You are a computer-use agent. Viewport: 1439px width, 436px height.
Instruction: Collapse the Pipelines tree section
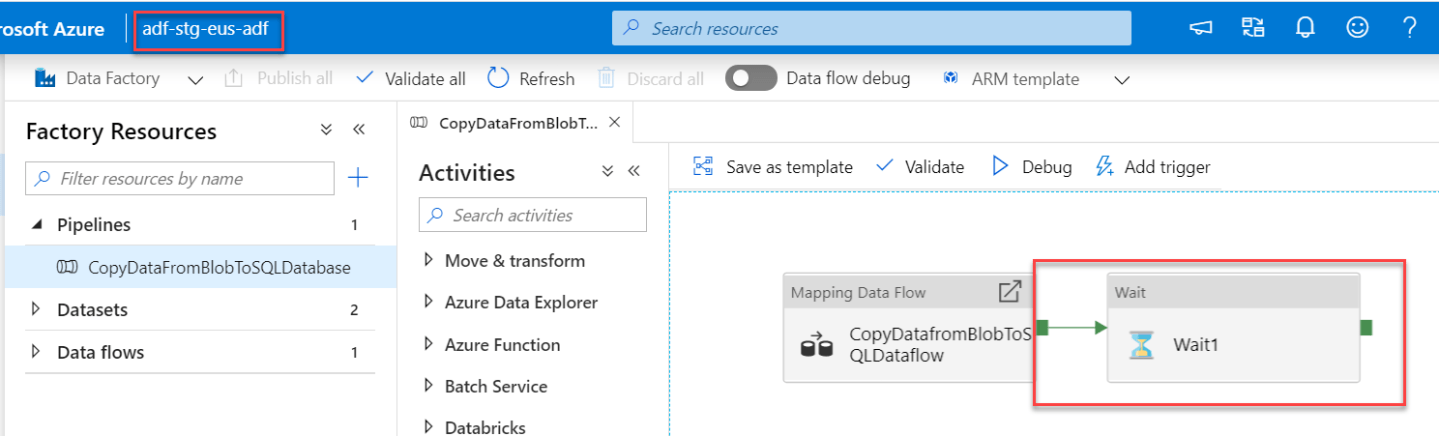click(38, 225)
